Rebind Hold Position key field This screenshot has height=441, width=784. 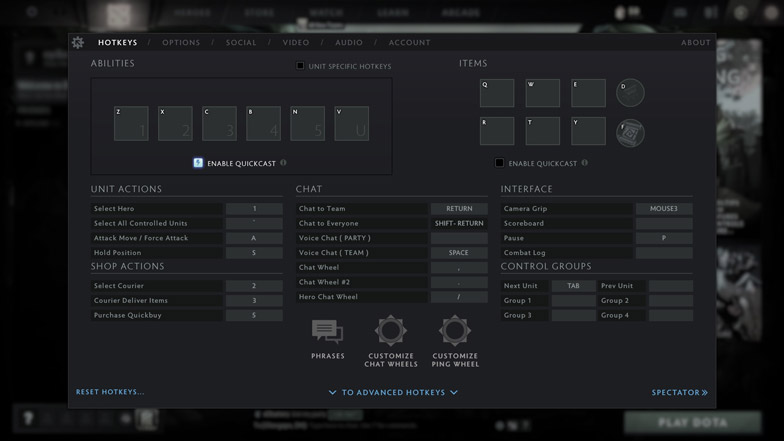pos(254,252)
